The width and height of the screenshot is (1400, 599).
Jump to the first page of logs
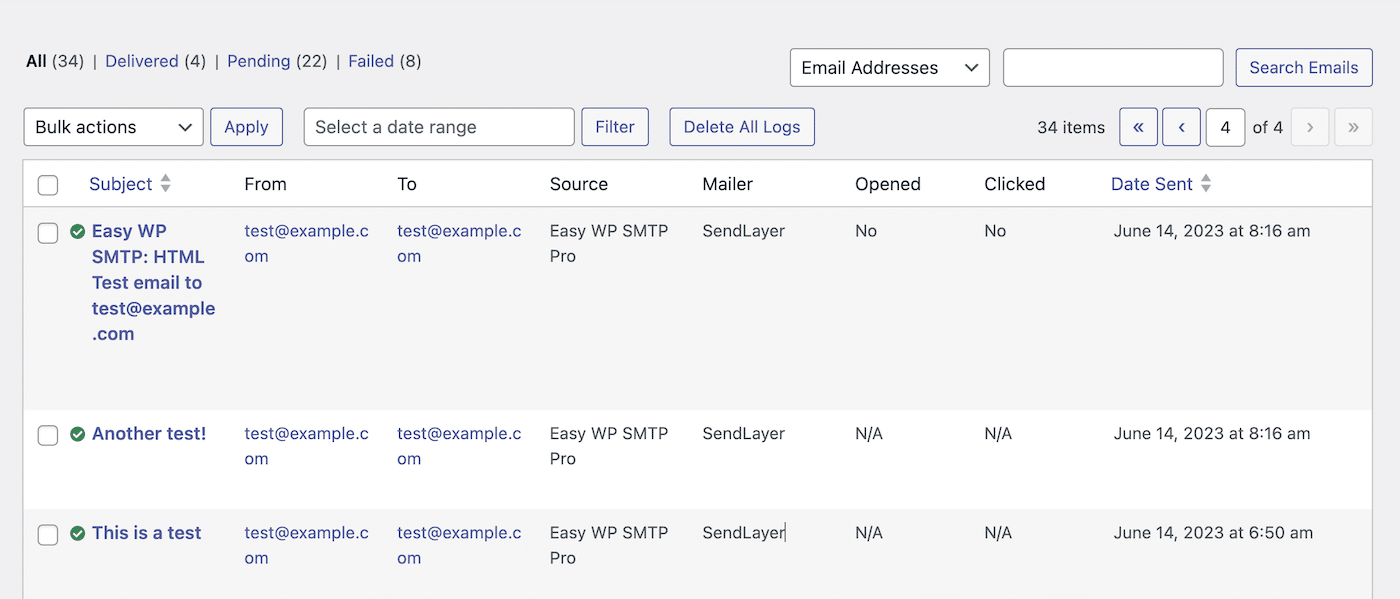1138,127
